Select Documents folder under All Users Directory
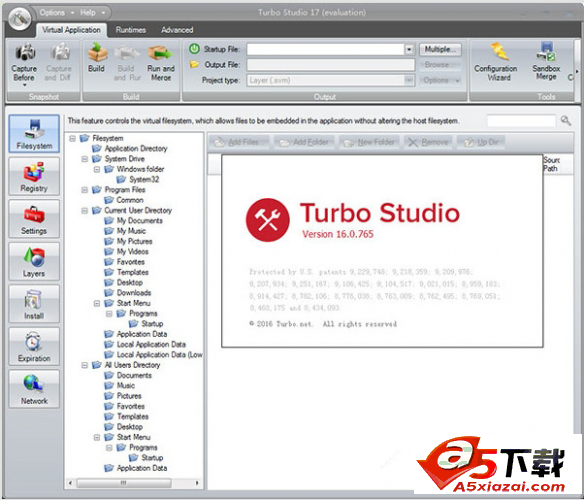Screen dimensions: 584x500 coord(128,375)
